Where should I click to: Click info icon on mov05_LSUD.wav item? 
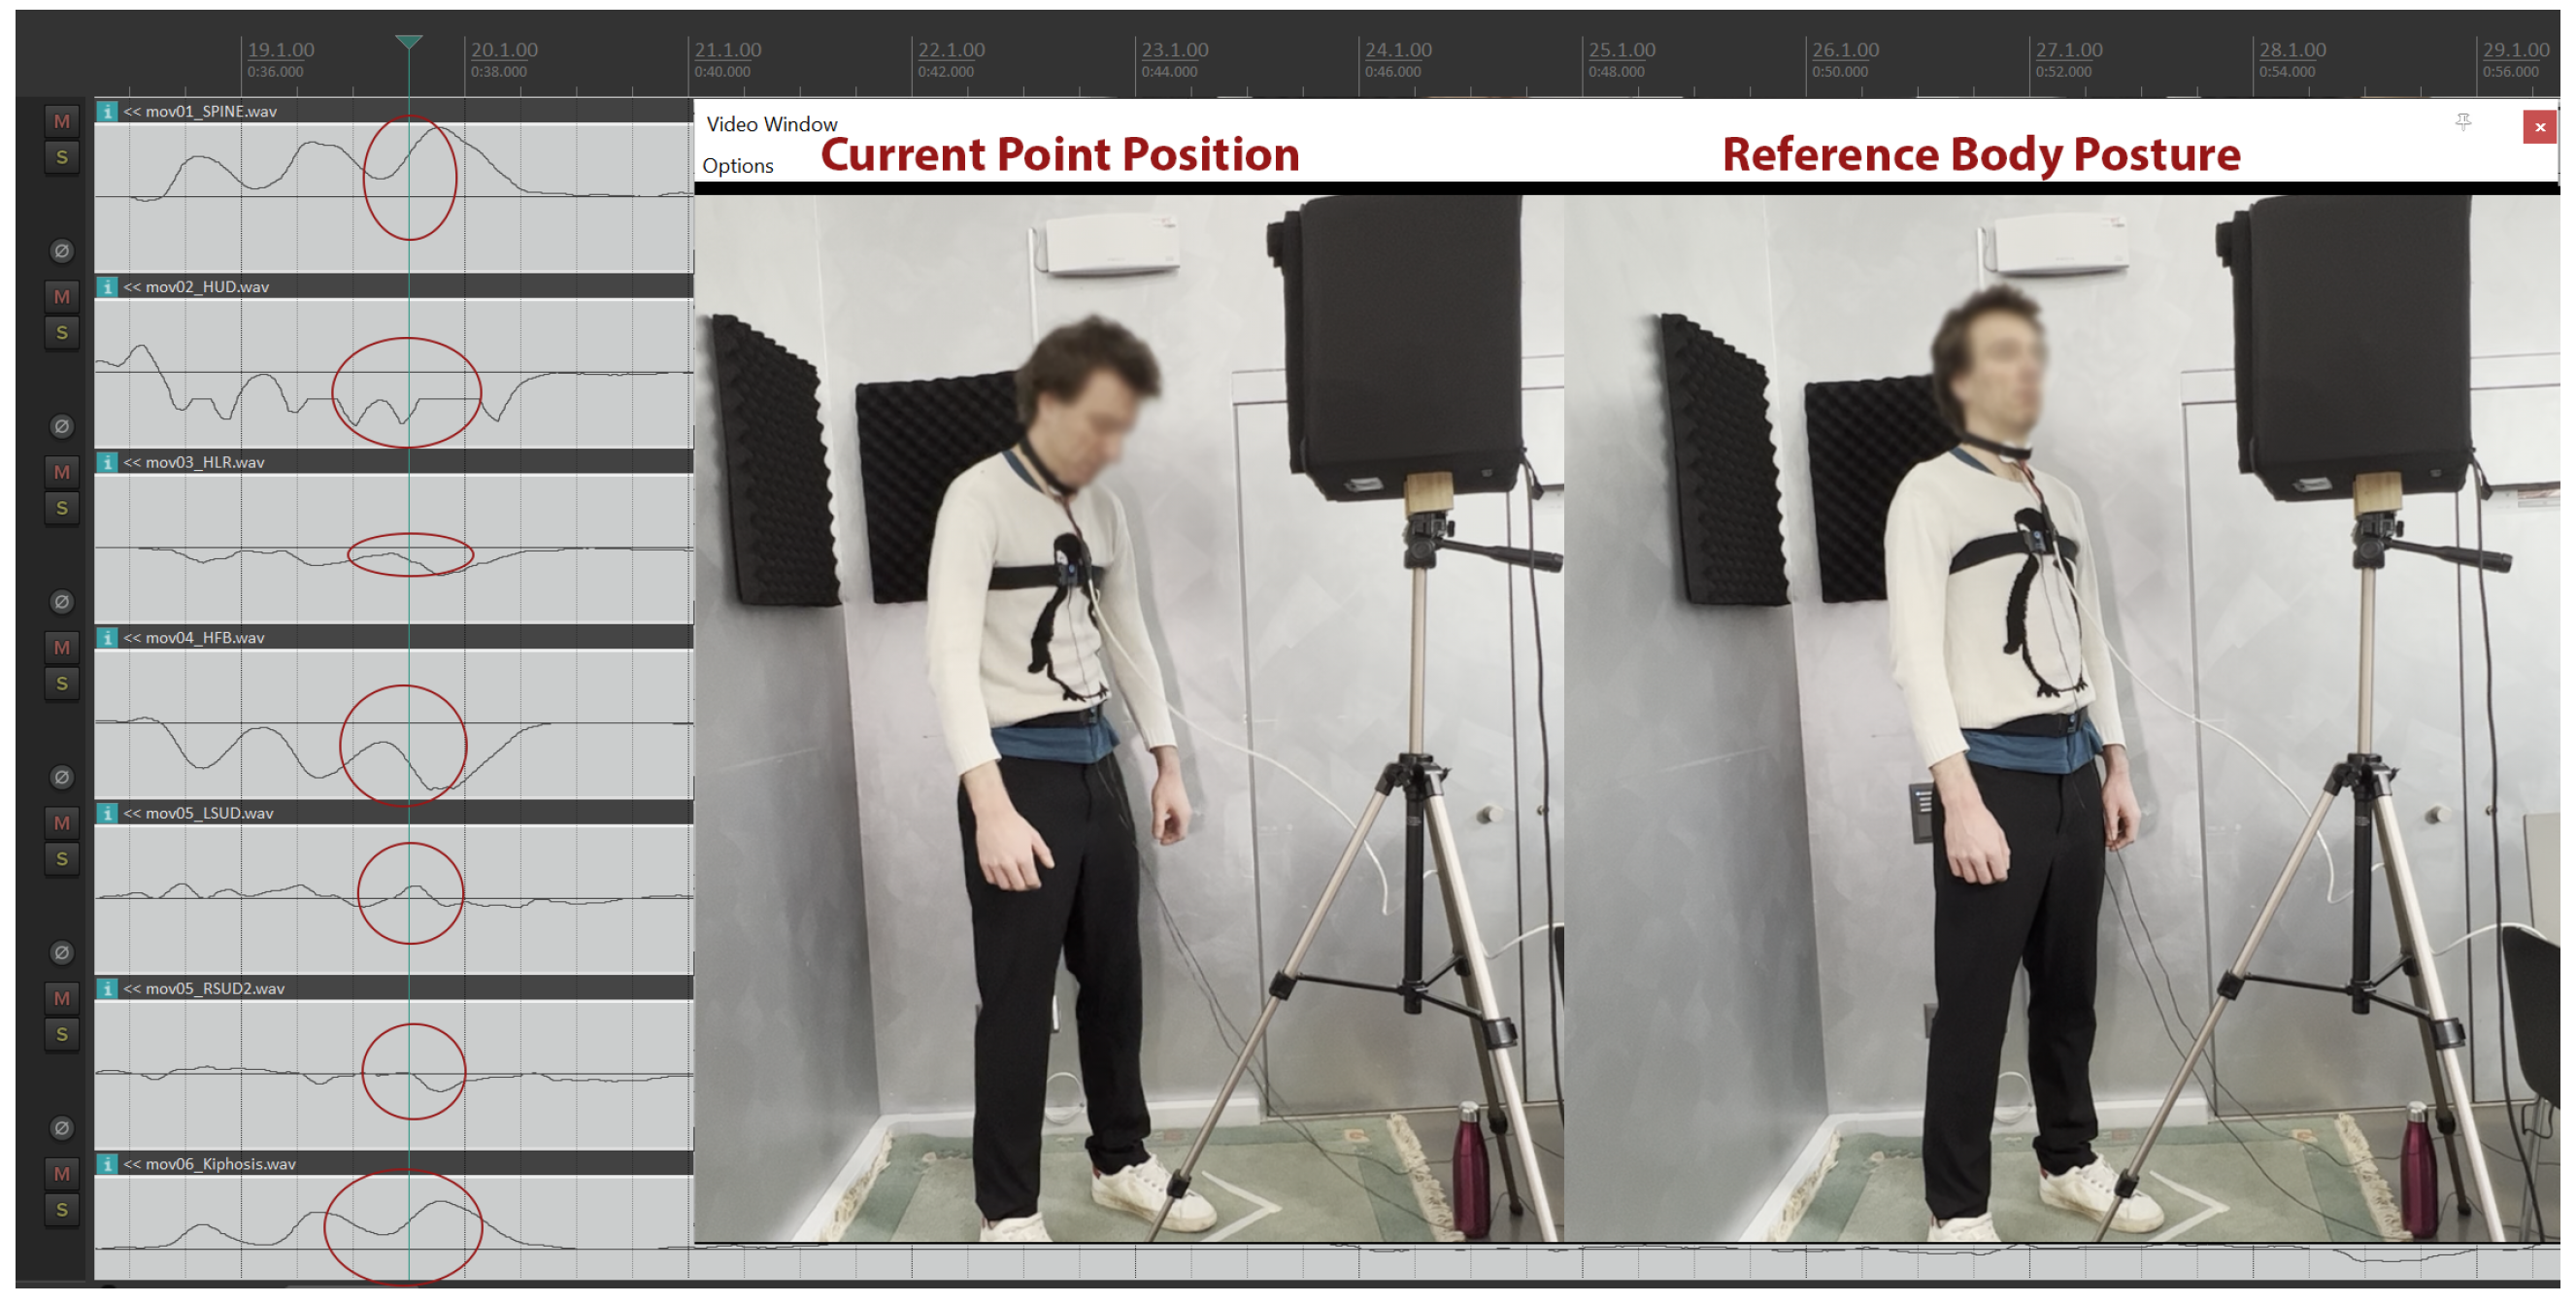tap(107, 813)
